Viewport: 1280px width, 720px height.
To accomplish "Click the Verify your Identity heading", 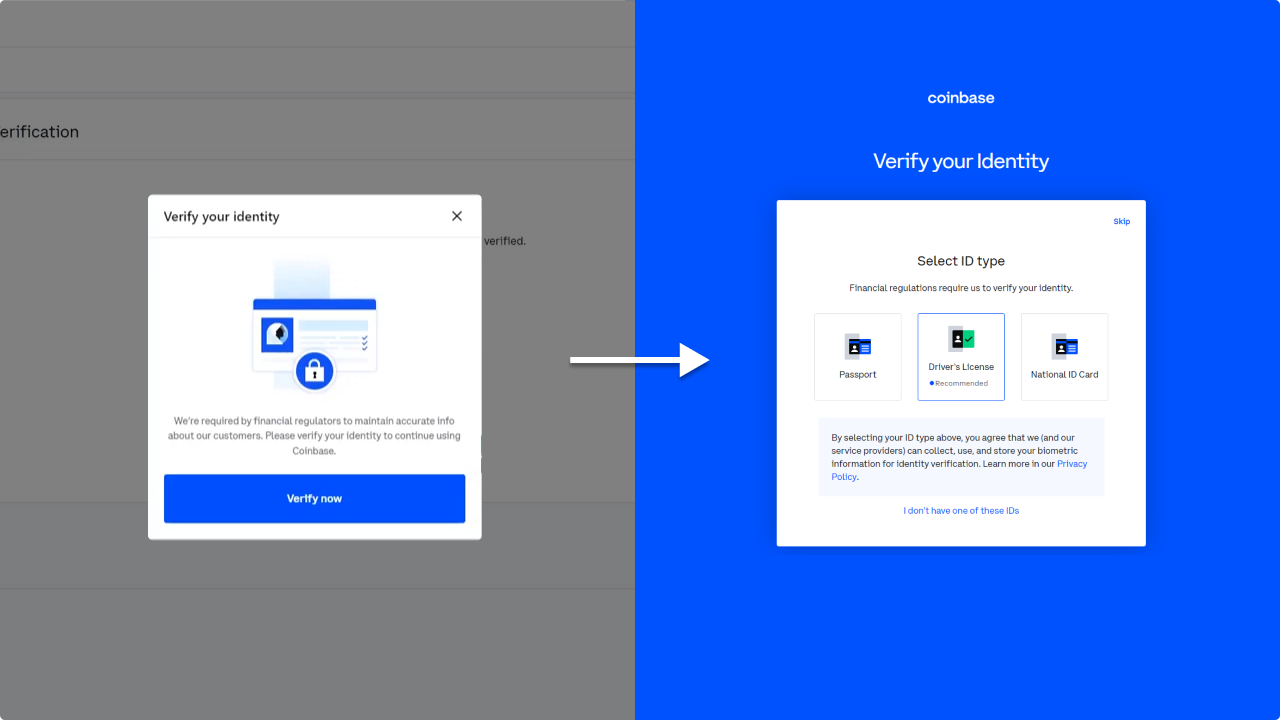I will (961, 161).
